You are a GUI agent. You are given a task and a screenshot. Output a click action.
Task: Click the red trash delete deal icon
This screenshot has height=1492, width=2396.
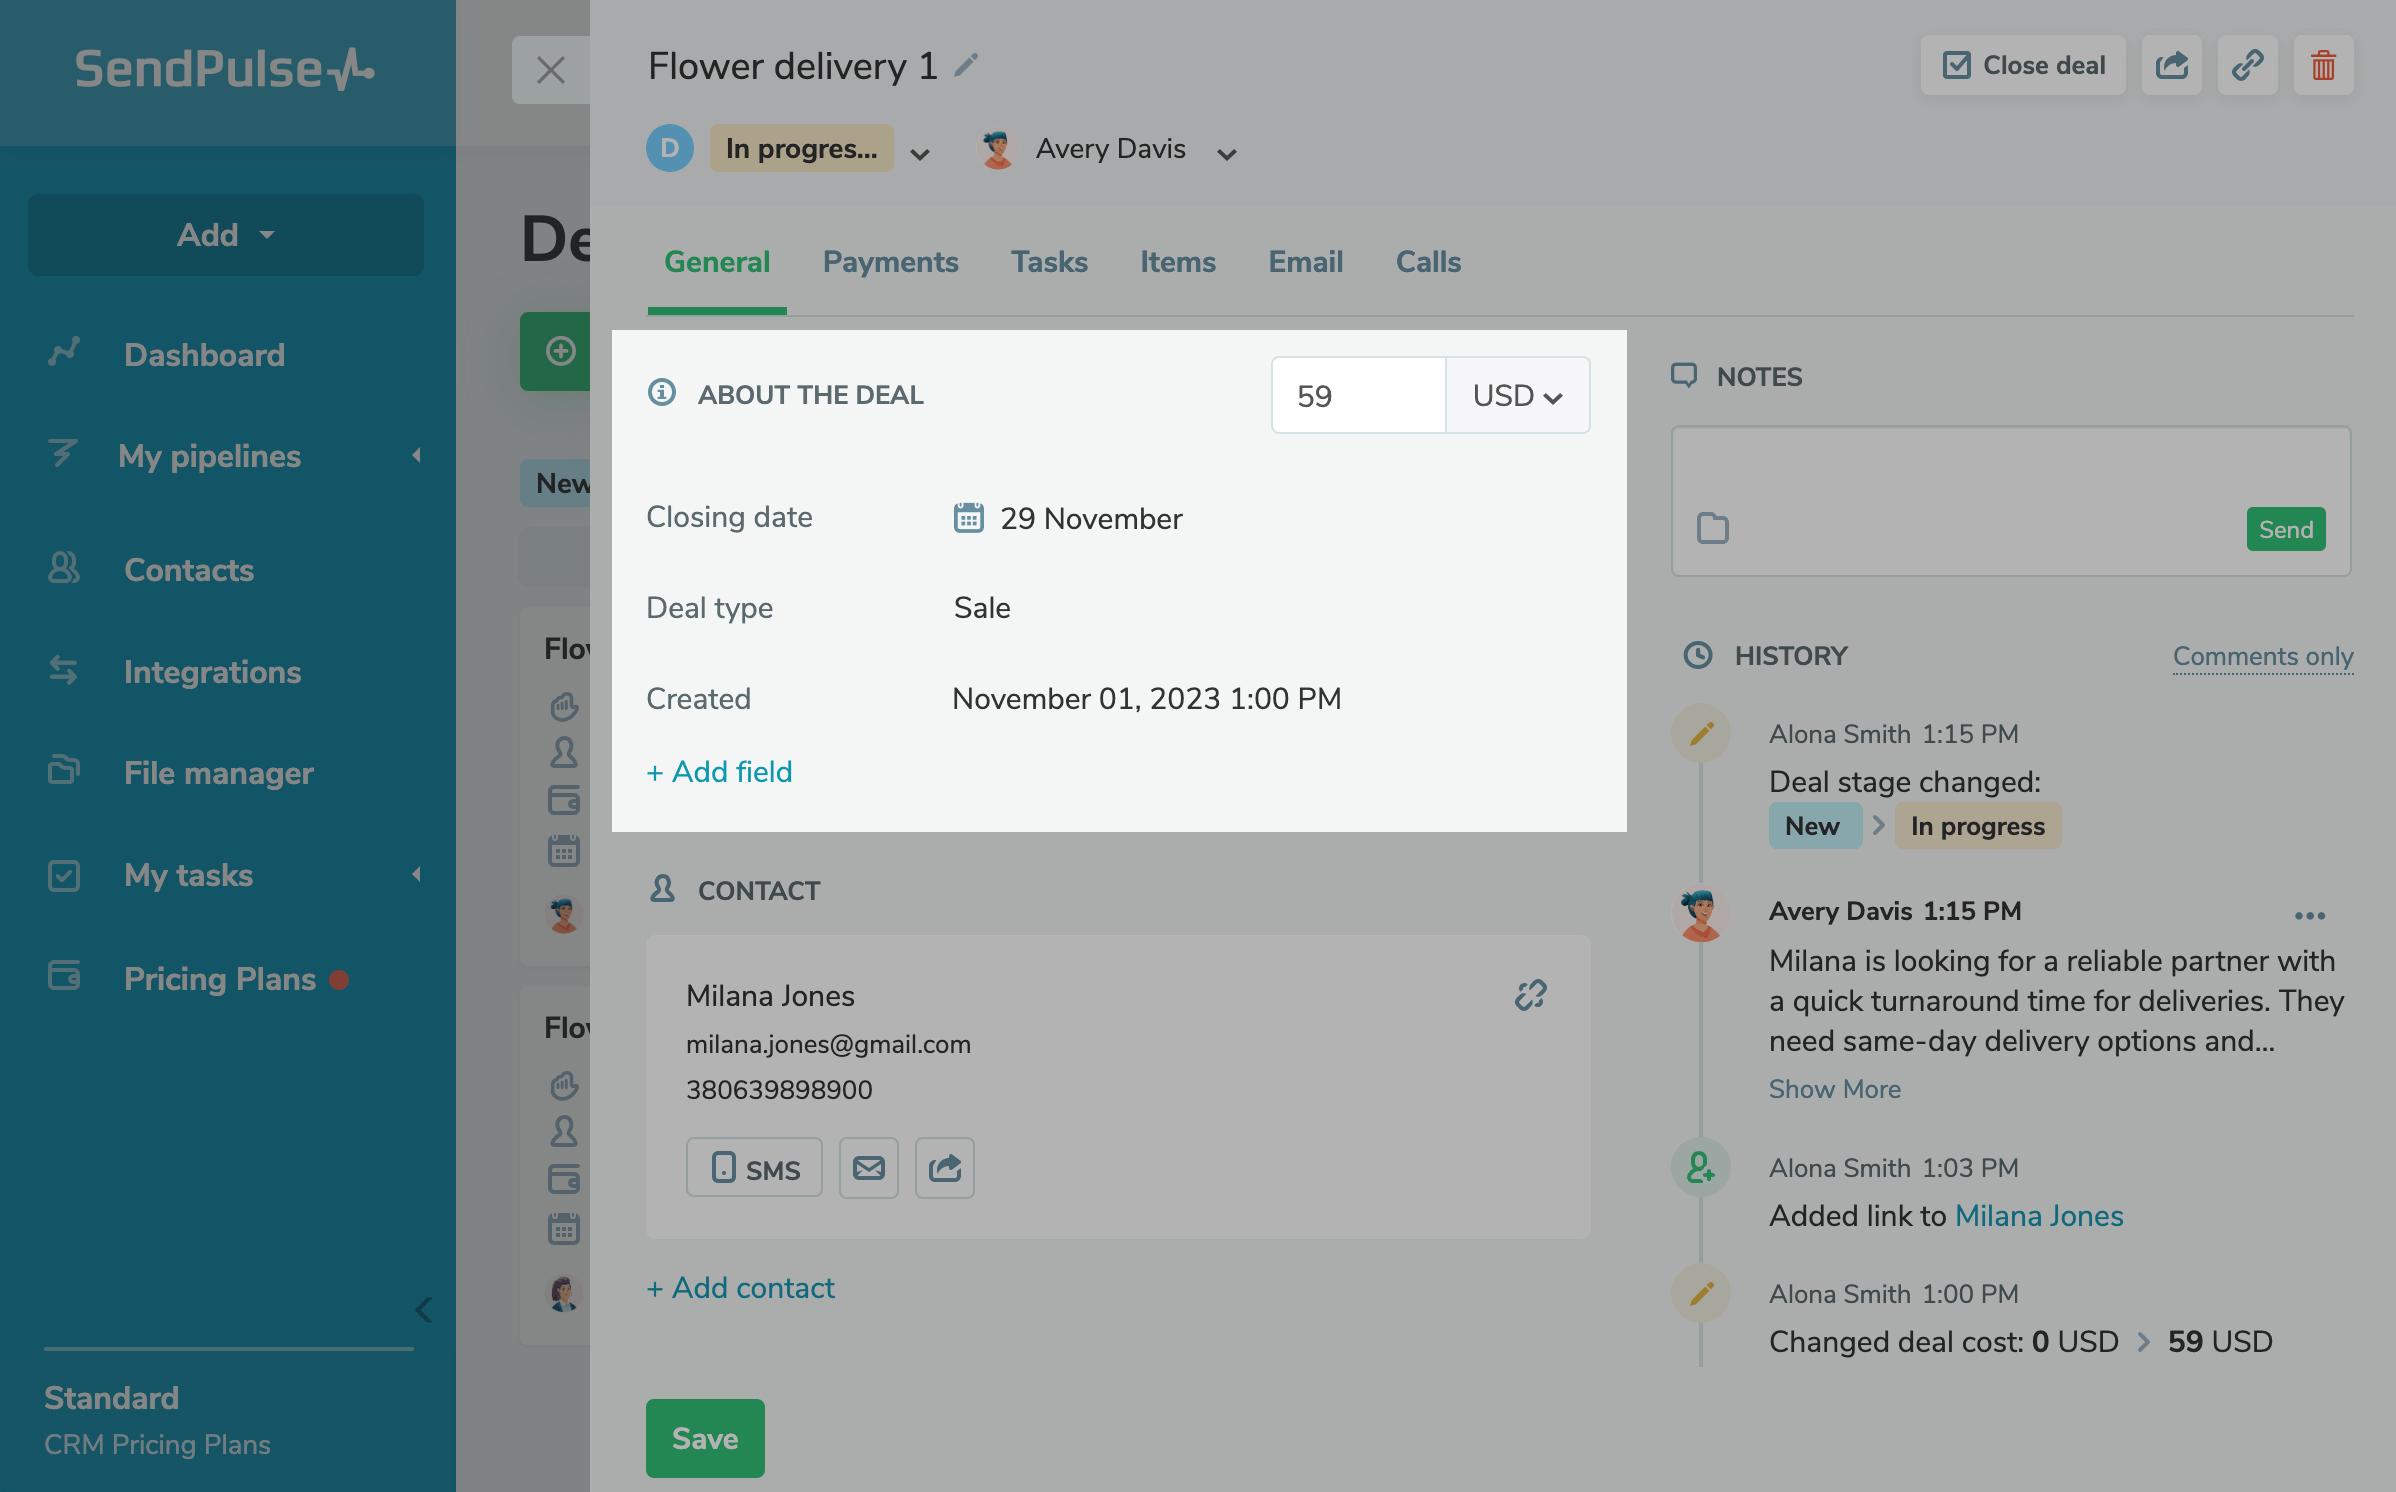2322,66
